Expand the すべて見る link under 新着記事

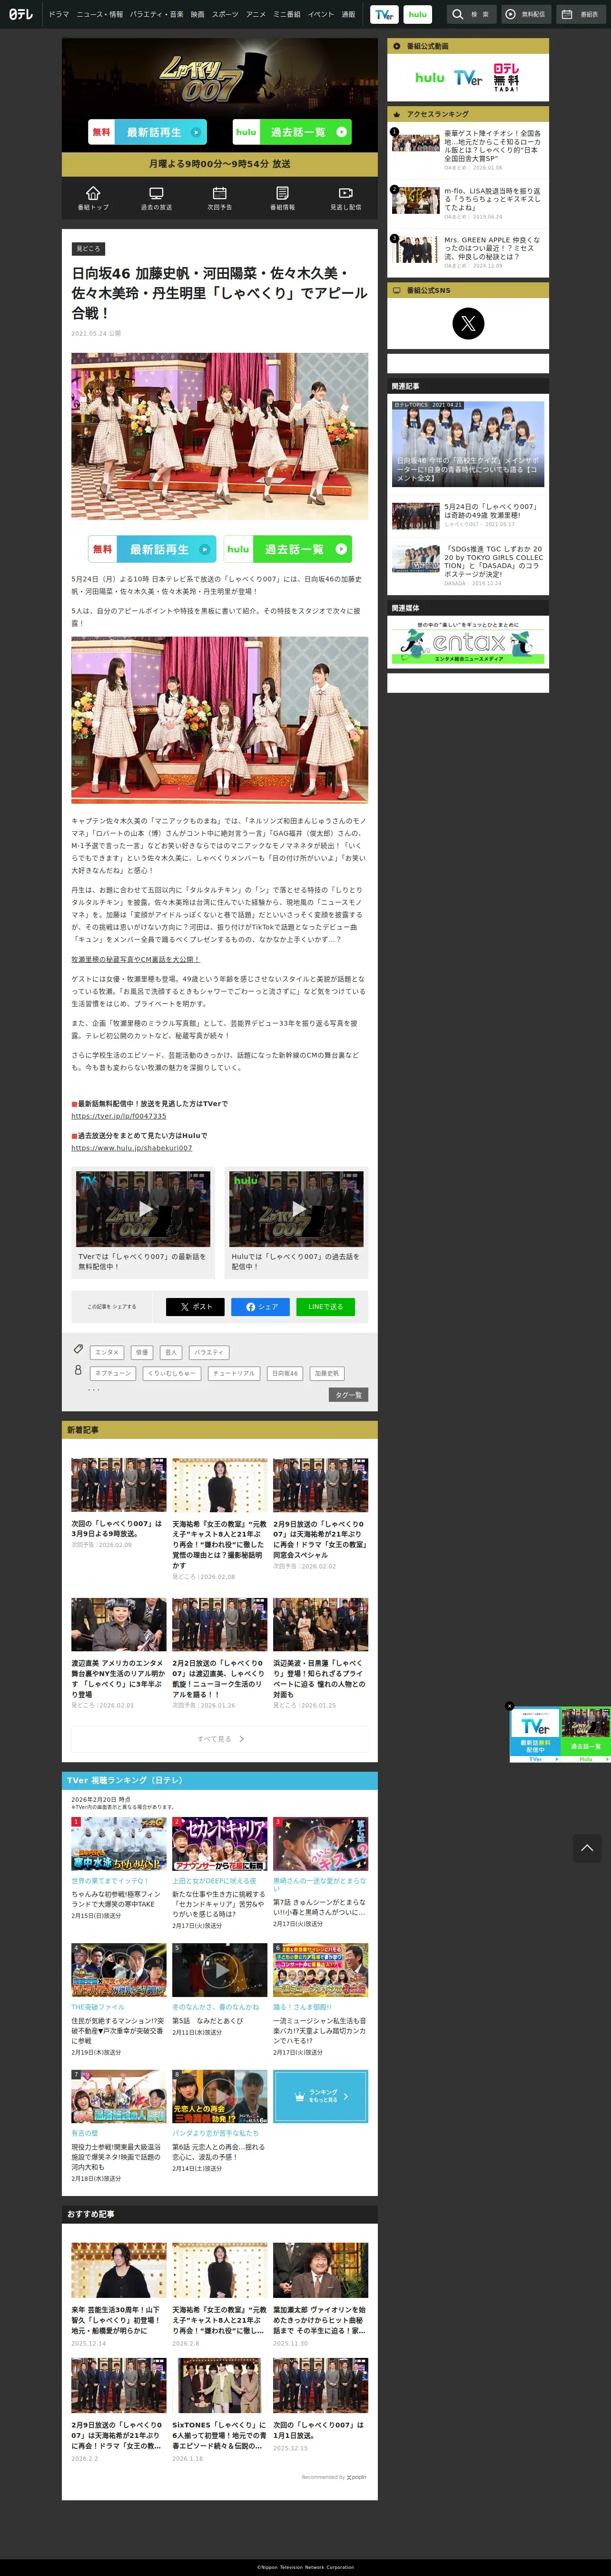220,1739
